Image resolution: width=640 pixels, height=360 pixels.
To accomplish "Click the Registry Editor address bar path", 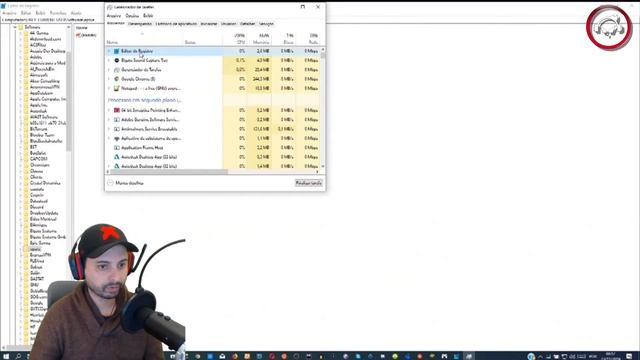I will click(x=49, y=20).
